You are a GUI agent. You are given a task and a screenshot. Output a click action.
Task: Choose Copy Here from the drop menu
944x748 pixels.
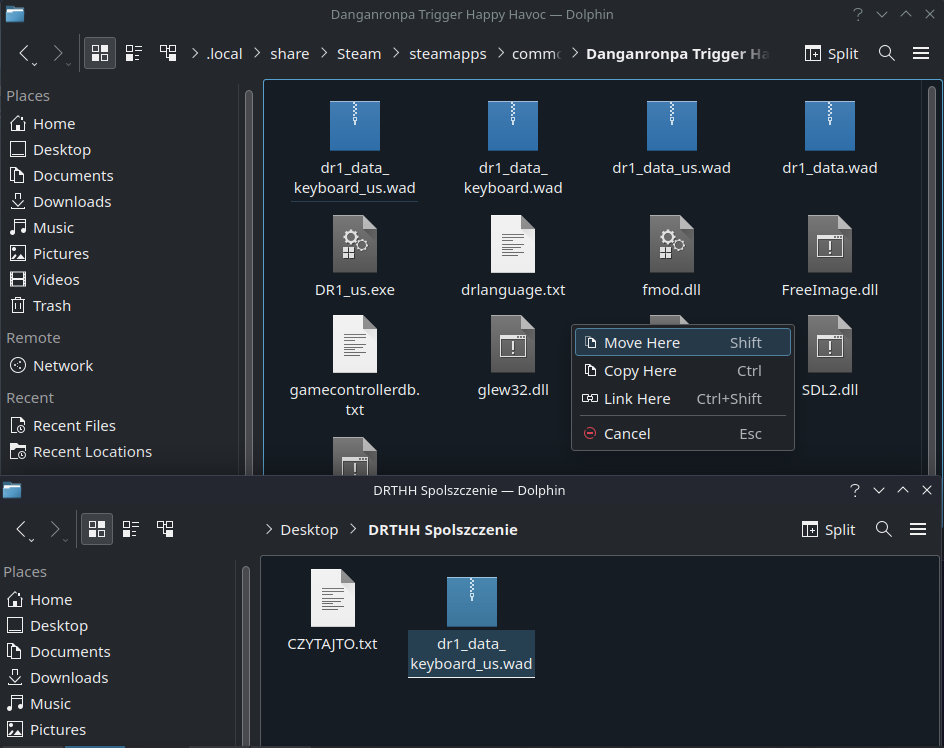point(683,370)
